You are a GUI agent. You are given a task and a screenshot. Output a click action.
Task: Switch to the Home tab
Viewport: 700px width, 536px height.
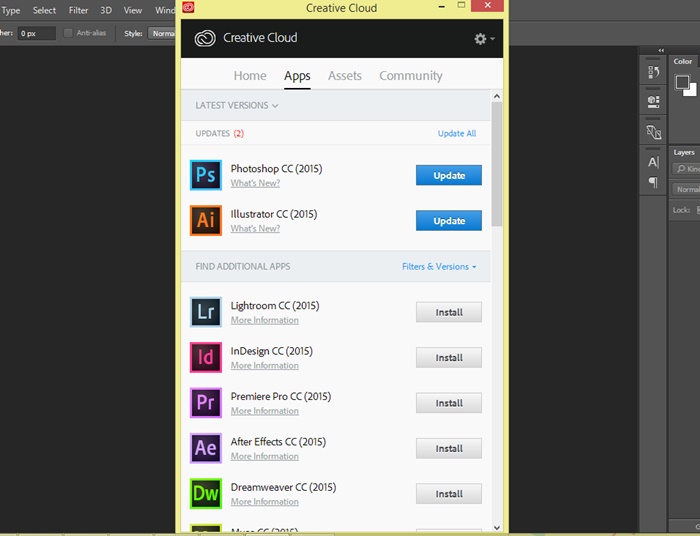coord(250,75)
